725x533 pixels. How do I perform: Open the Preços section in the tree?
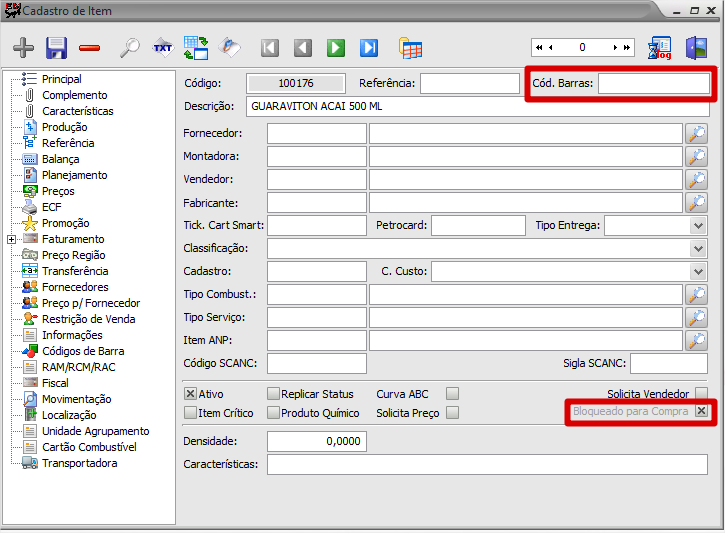click(x=58, y=191)
